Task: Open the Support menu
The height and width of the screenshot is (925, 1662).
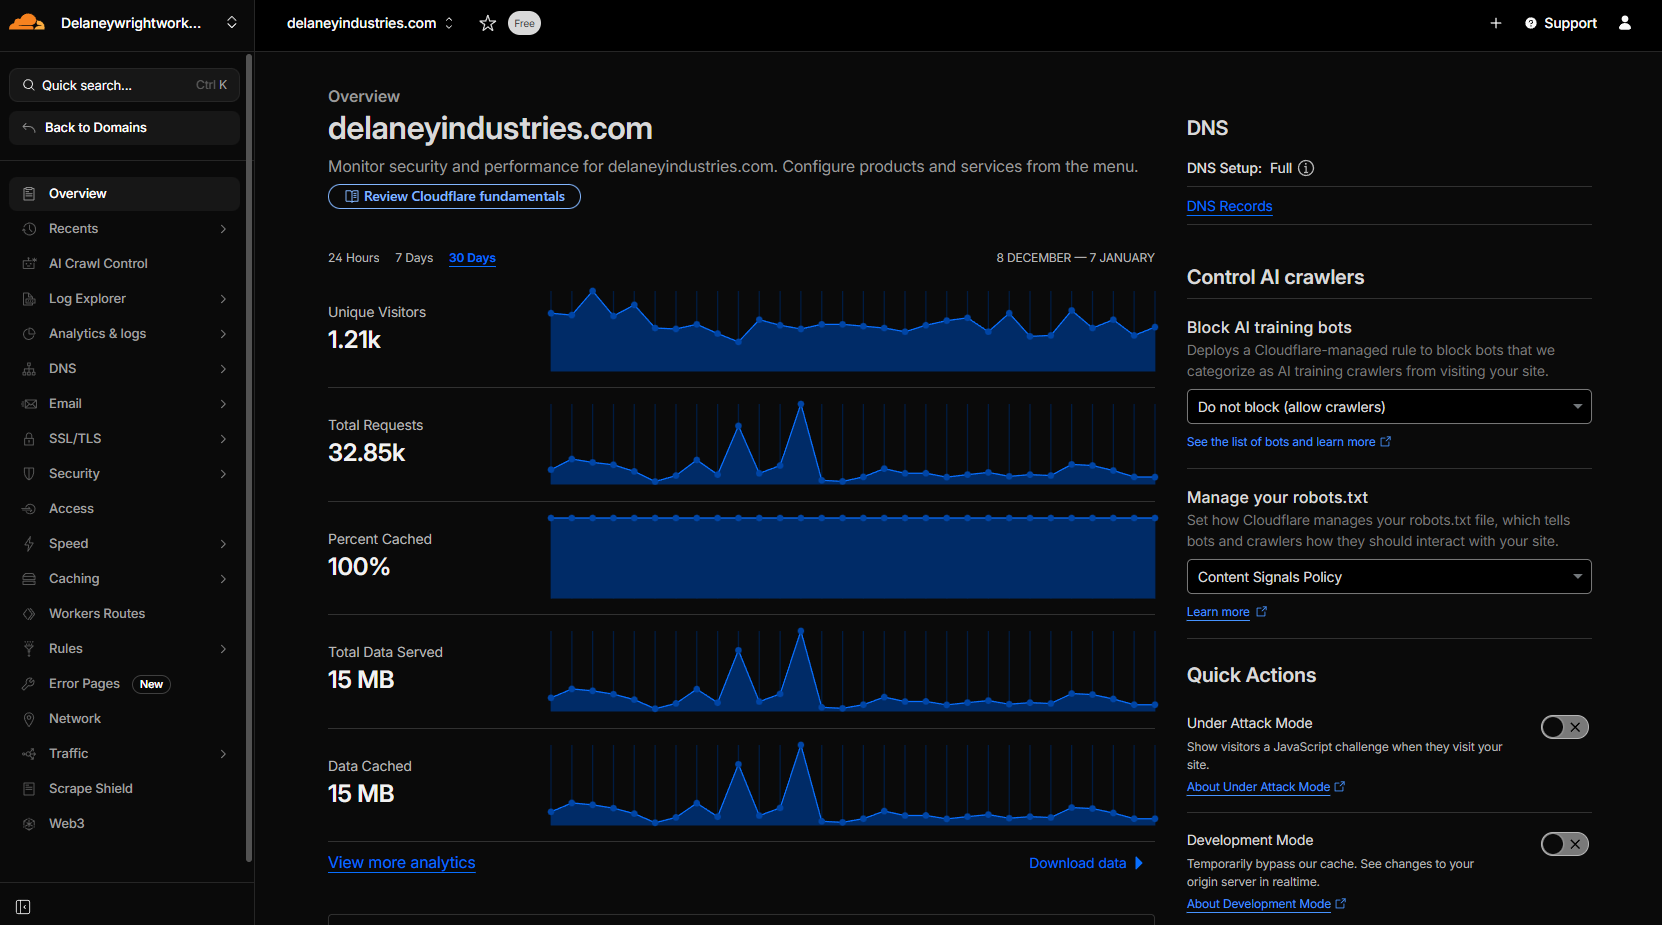Action: pyautogui.click(x=1560, y=22)
